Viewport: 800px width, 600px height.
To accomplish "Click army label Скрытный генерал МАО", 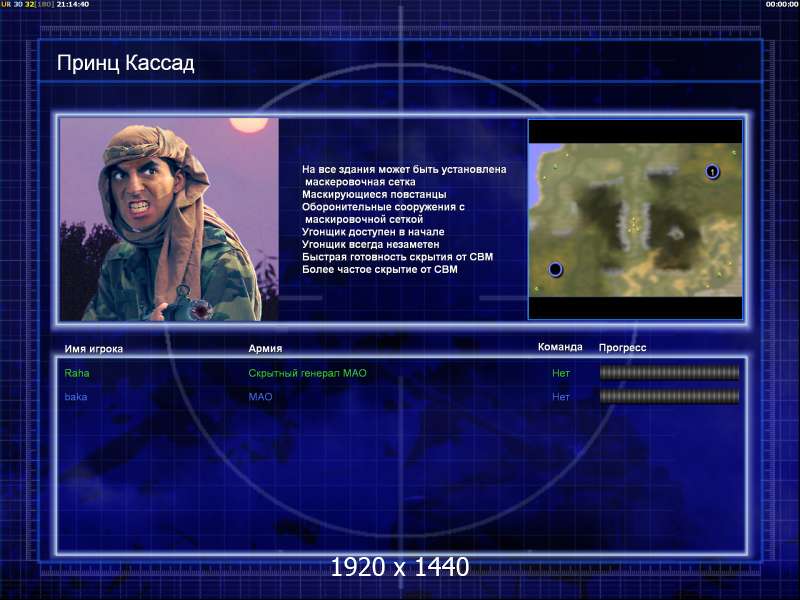I will pos(308,373).
